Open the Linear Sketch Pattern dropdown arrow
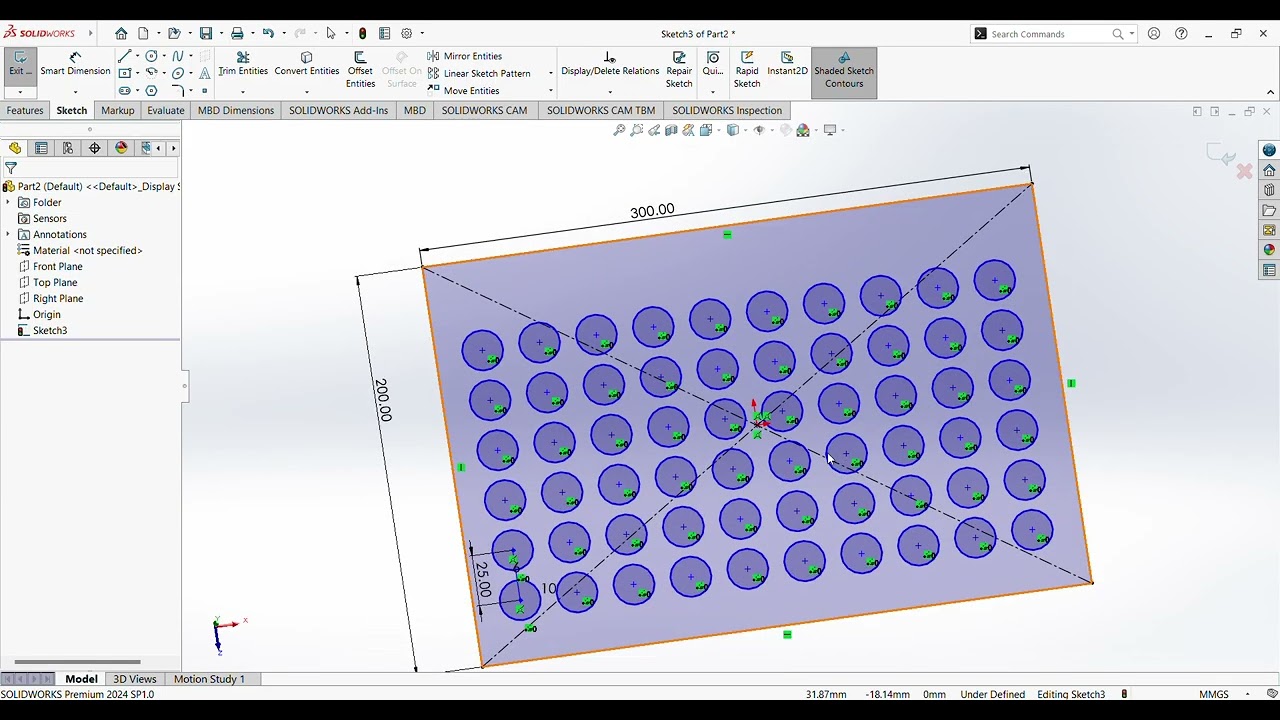1280x720 pixels. (x=551, y=74)
